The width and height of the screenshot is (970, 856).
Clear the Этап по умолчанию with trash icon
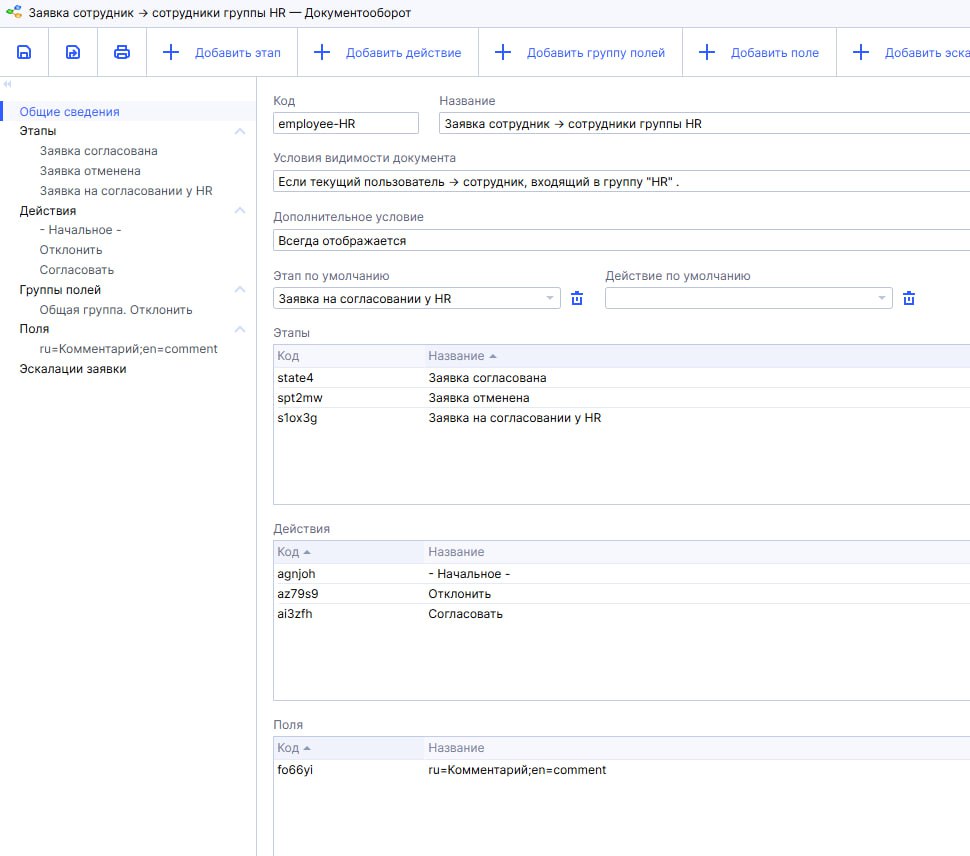pyautogui.click(x=577, y=298)
